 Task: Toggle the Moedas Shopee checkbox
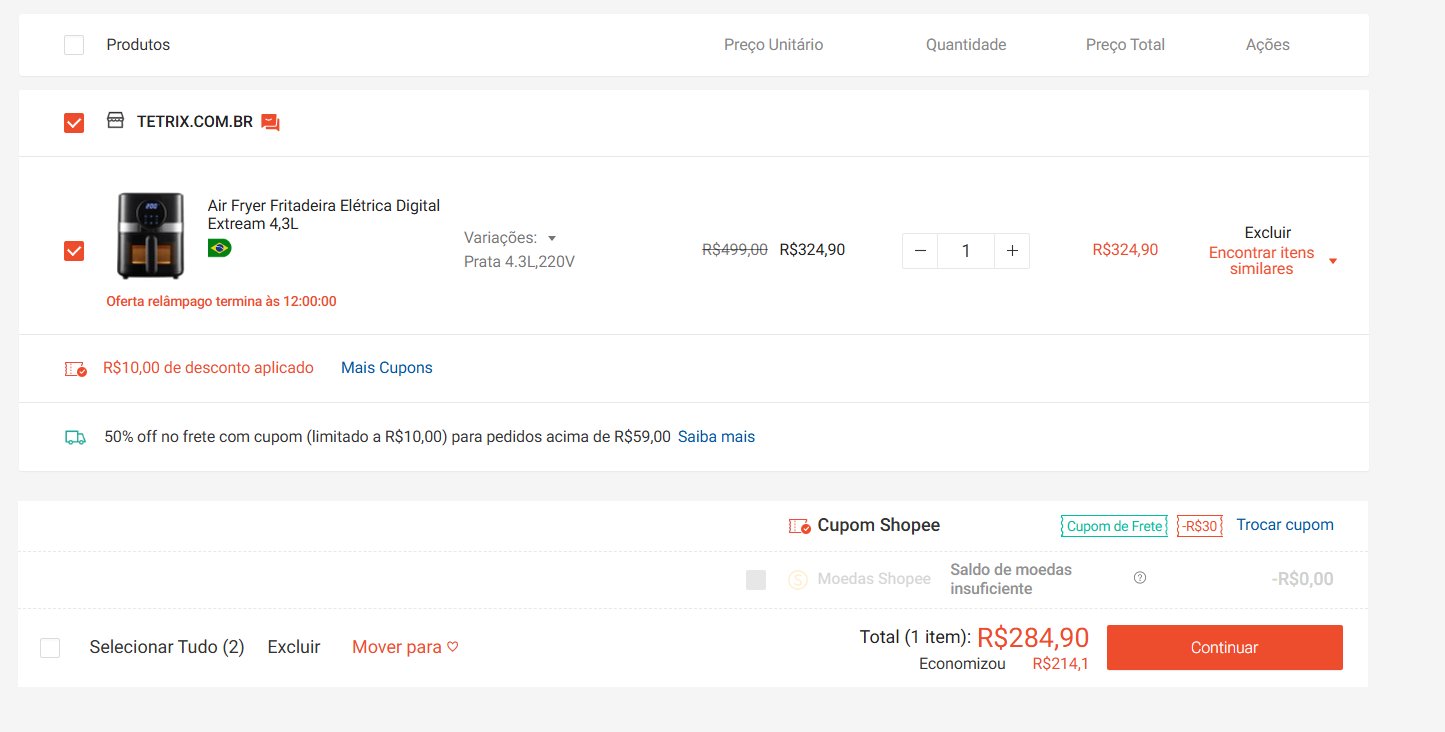pos(756,580)
